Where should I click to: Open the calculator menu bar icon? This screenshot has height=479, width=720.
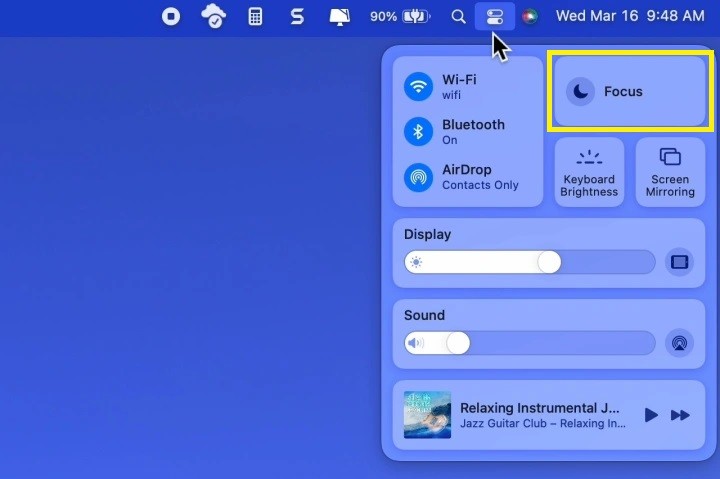click(x=255, y=17)
